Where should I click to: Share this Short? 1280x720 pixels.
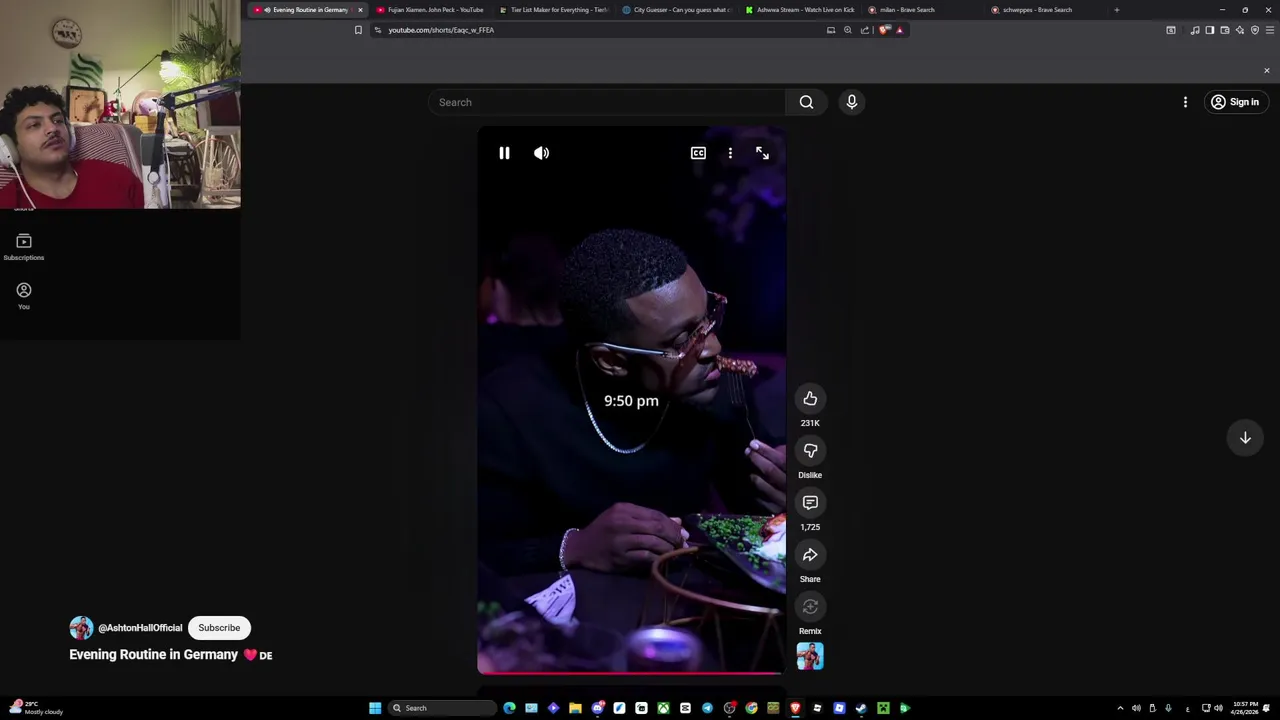[x=810, y=555]
